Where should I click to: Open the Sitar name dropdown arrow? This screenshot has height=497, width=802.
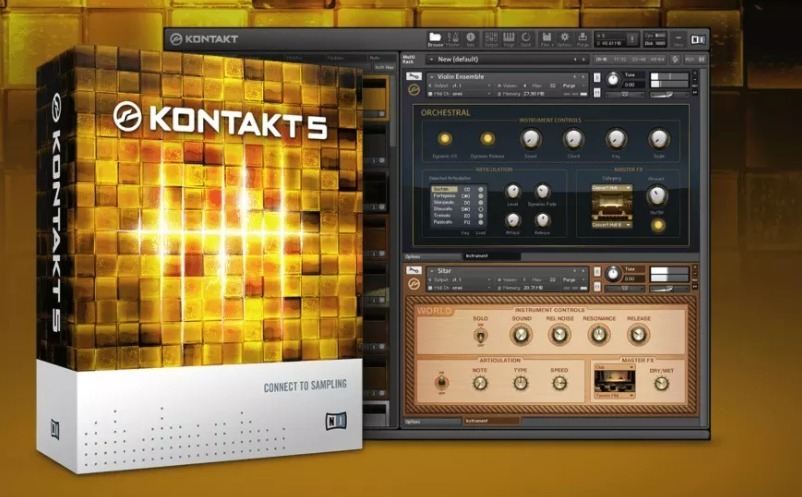point(432,270)
